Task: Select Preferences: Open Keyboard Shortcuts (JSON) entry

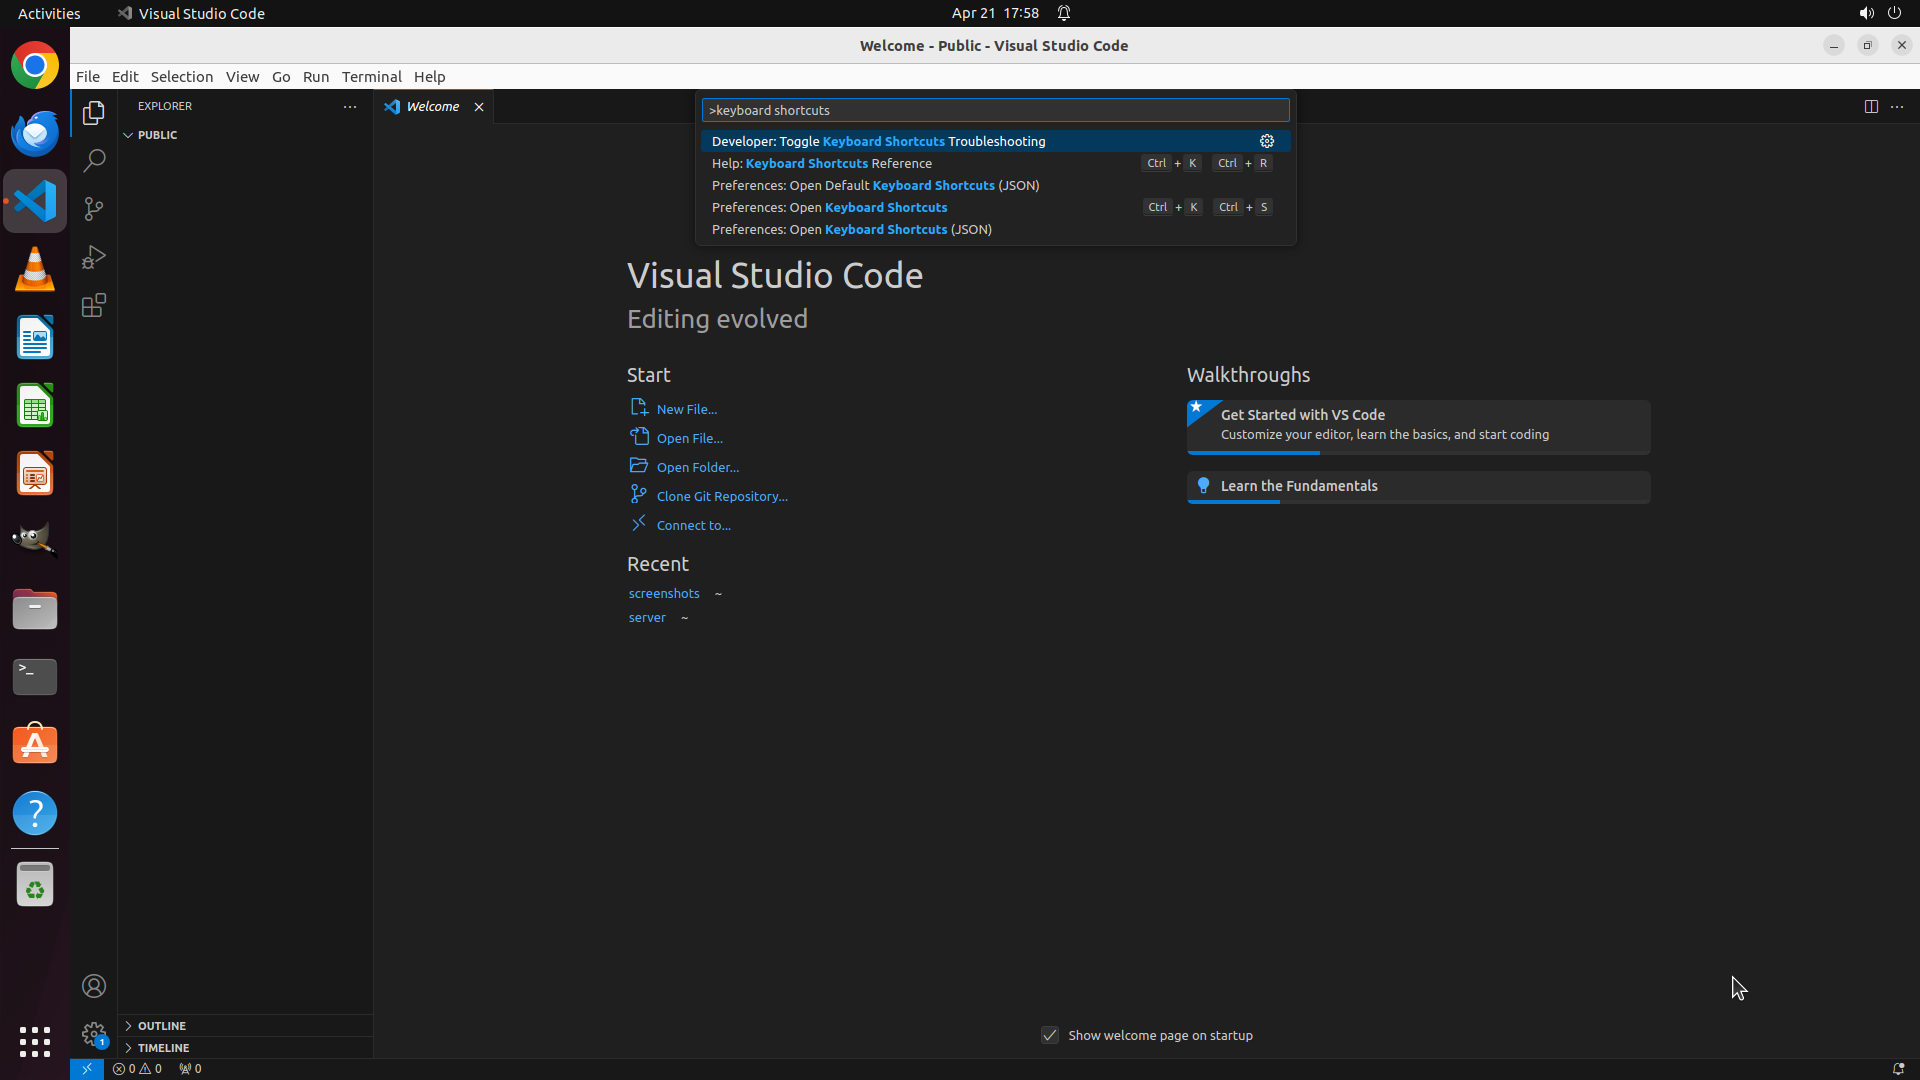Action: (x=851, y=229)
